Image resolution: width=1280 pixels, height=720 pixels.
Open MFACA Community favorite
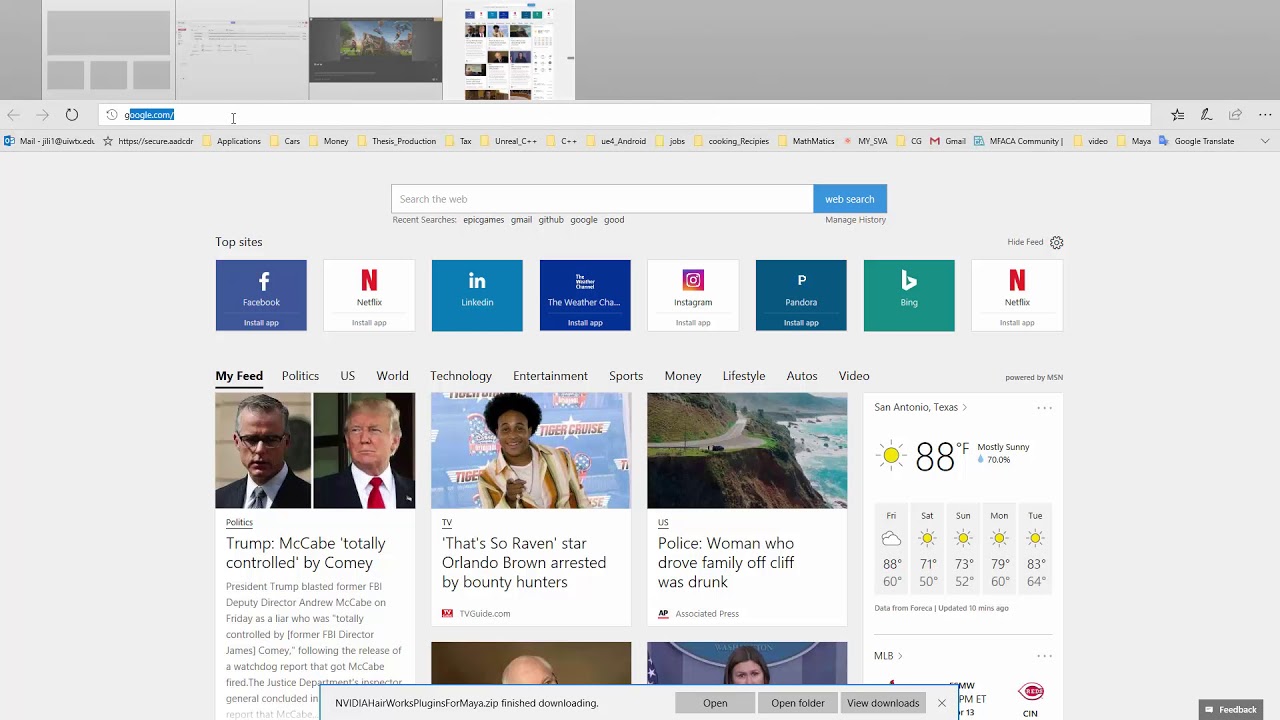1018,141
